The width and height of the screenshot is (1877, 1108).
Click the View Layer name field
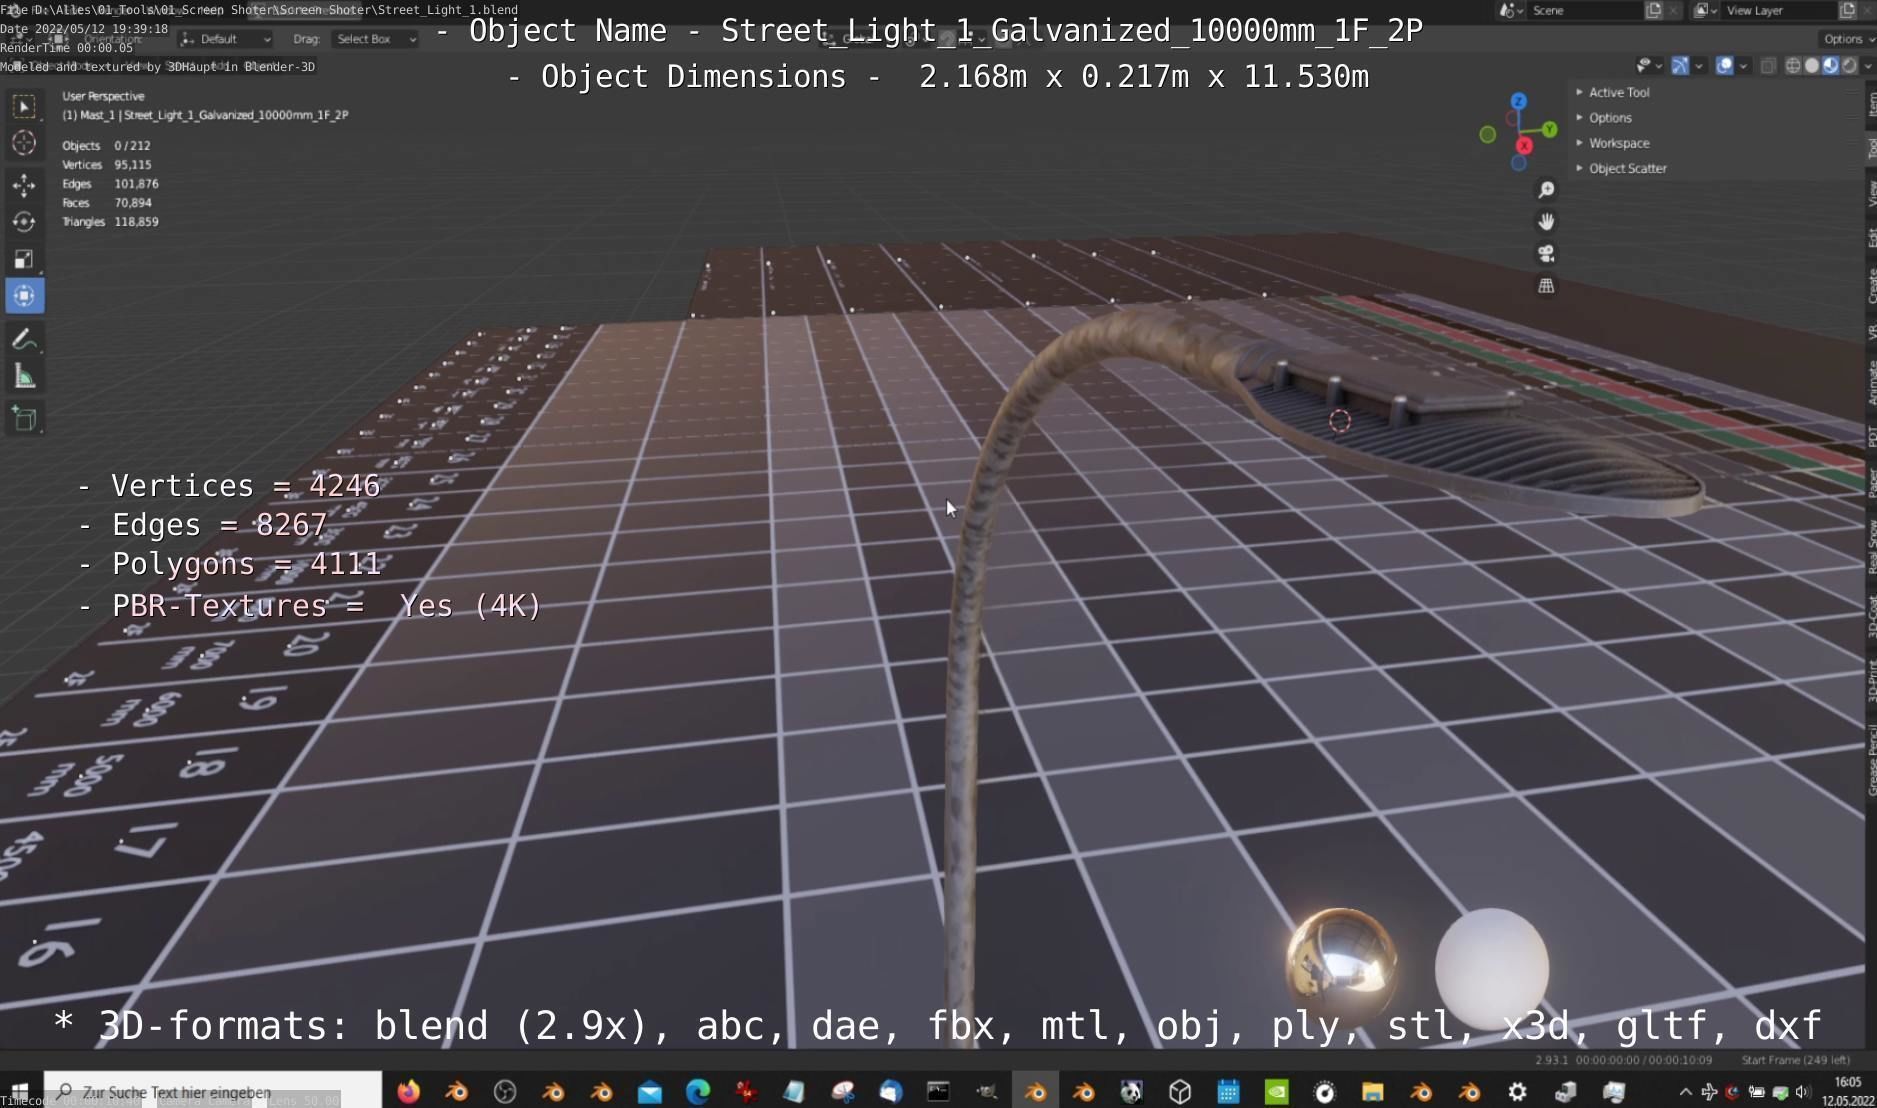1779,10
